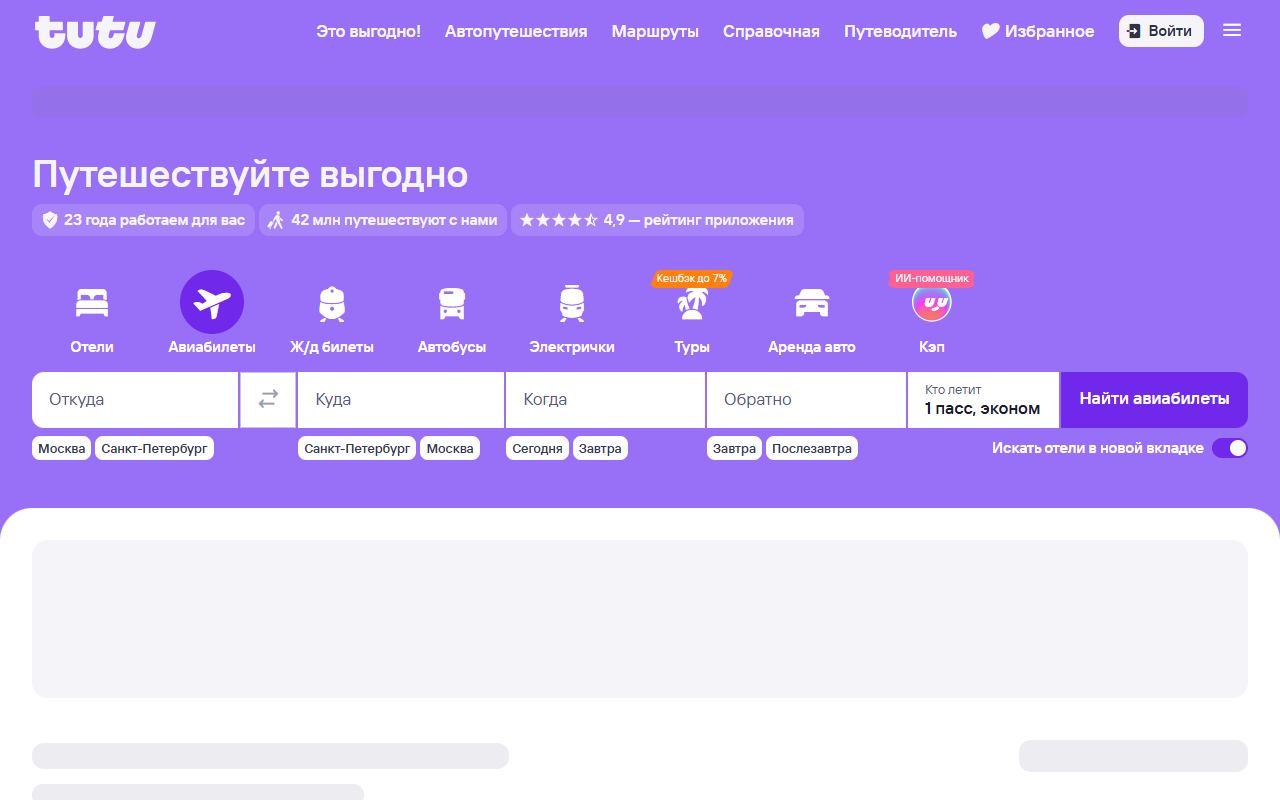Select the Туры palm tree icon

coord(692,303)
